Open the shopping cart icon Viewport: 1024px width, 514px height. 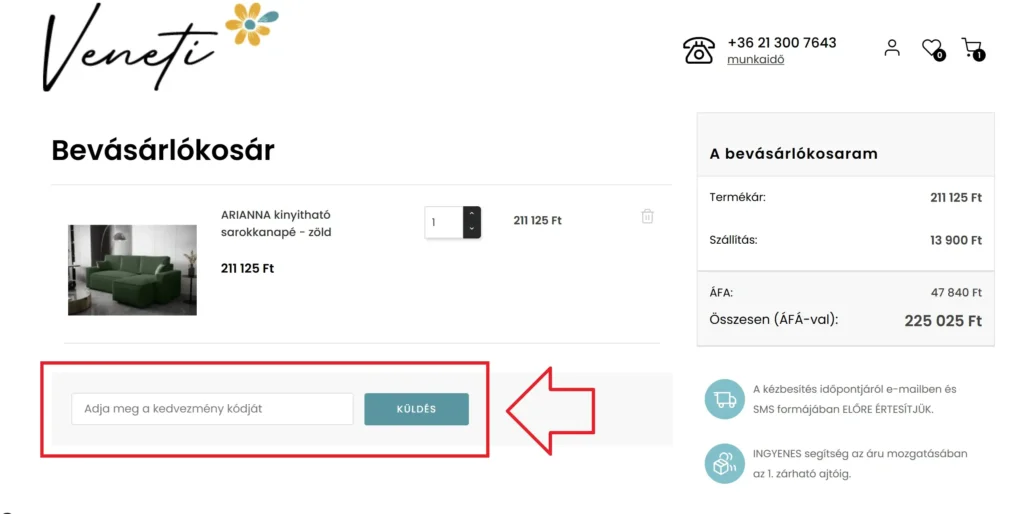(970, 47)
